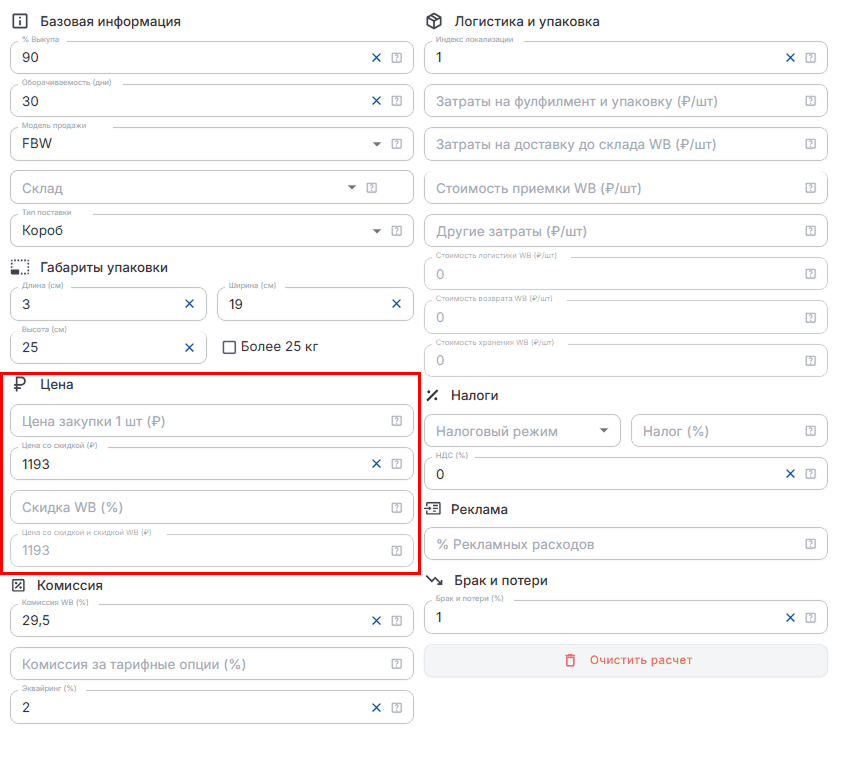This screenshot has height=783, width=842.
Task: Click the Очистить расчет button
Action: (626, 660)
